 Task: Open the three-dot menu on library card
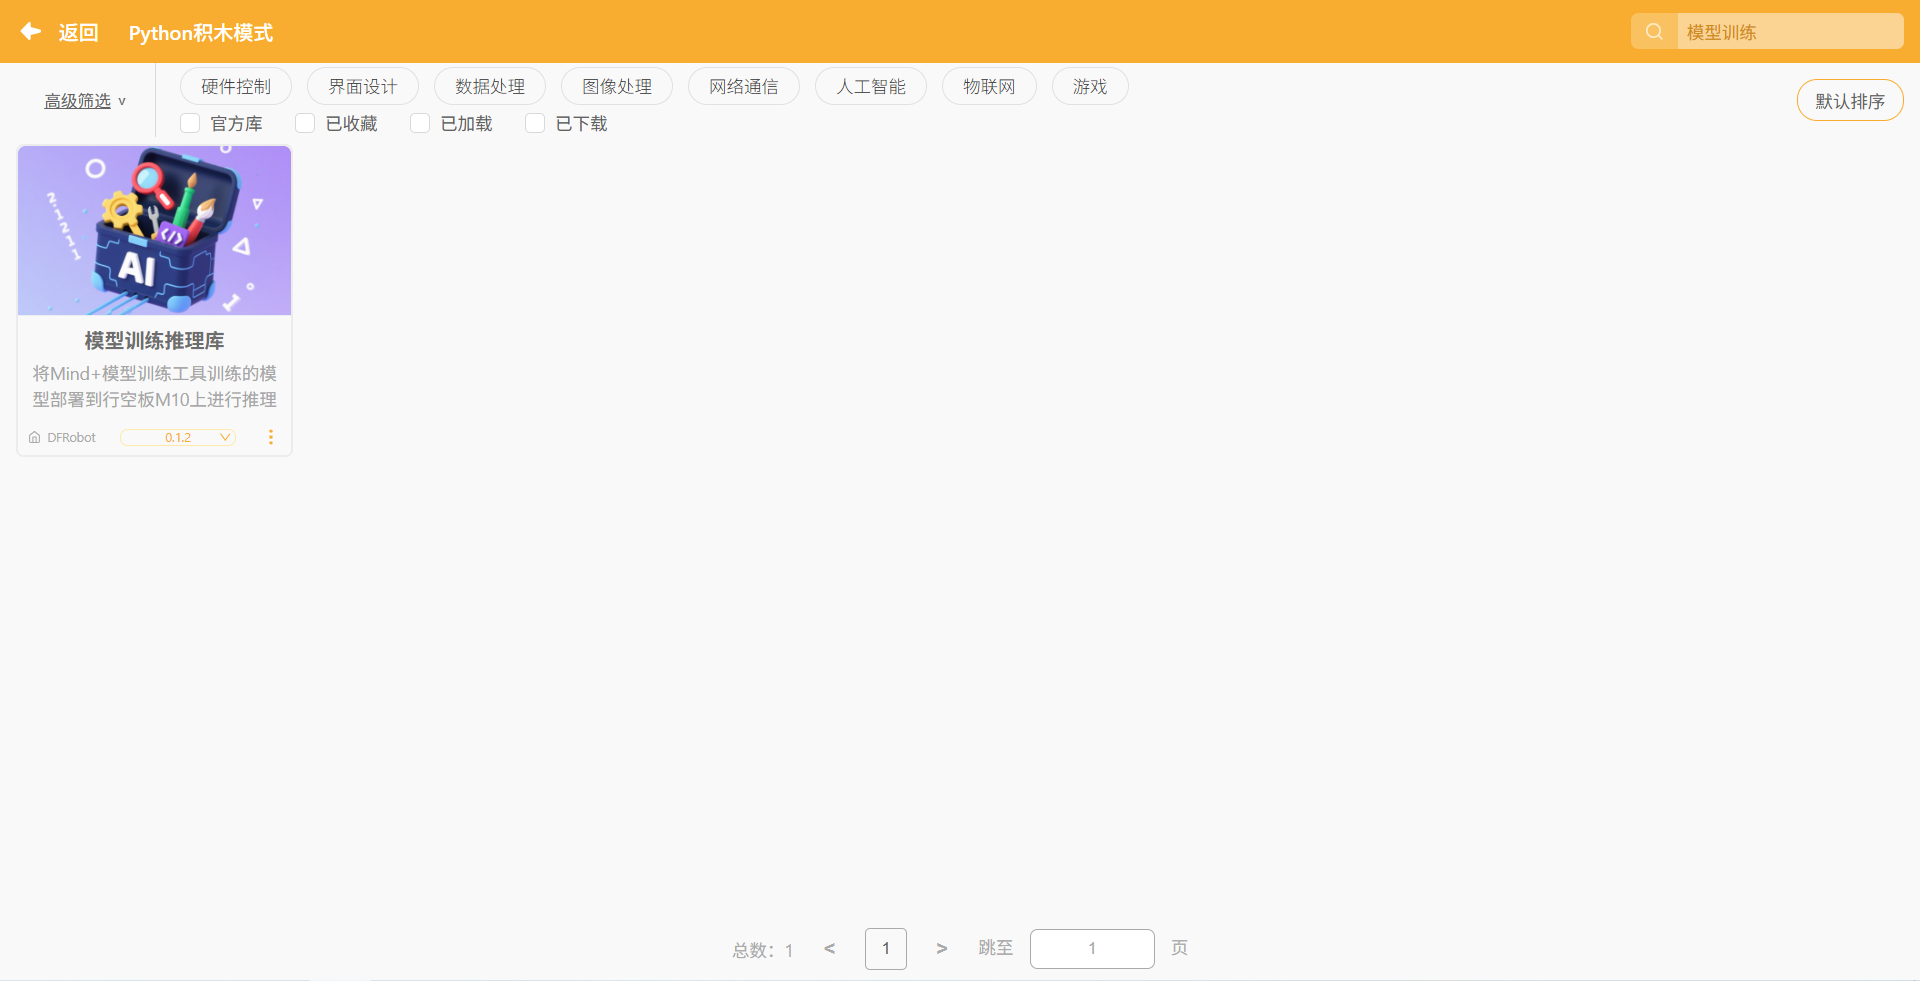tap(270, 437)
